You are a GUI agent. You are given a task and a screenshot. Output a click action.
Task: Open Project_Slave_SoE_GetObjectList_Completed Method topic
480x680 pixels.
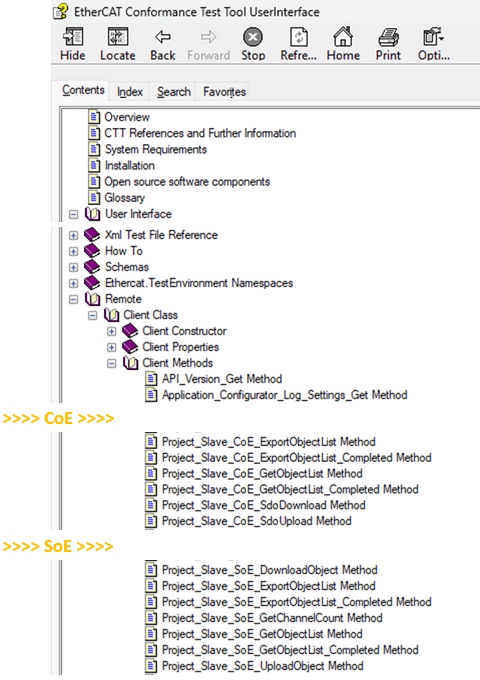pos(290,650)
